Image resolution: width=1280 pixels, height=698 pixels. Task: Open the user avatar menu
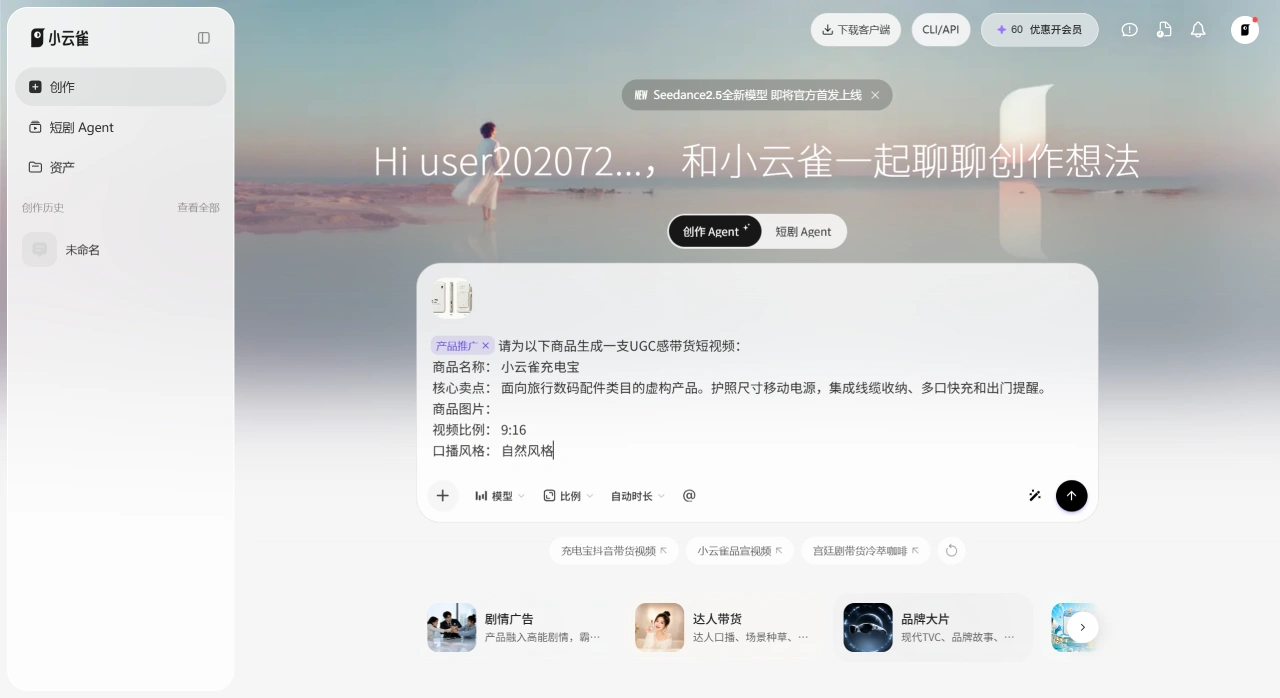pos(1245,30)
